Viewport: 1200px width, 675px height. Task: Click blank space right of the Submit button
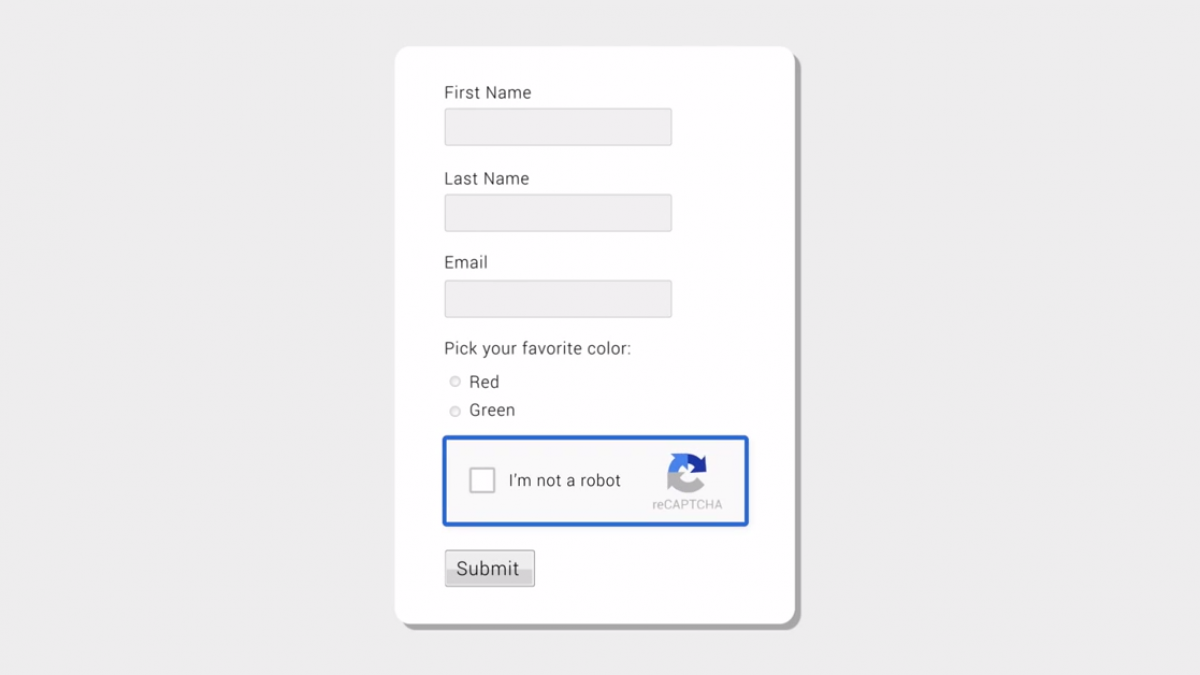(650, 568)
